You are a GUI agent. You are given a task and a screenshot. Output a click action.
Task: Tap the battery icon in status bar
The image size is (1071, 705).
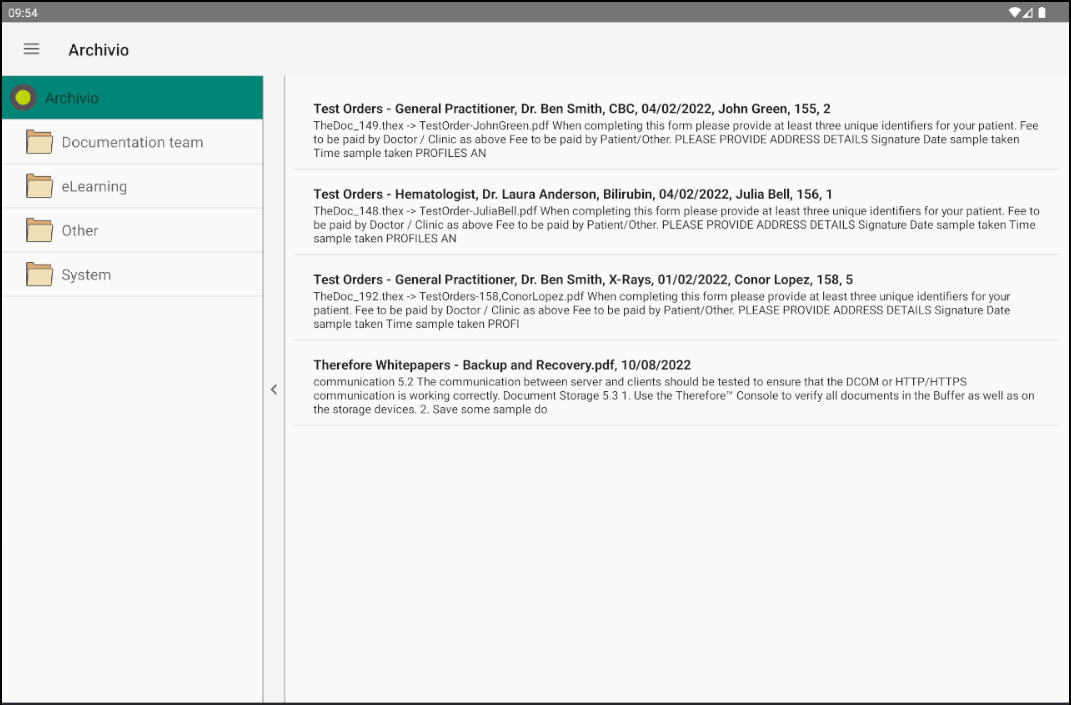(1042, 12)
